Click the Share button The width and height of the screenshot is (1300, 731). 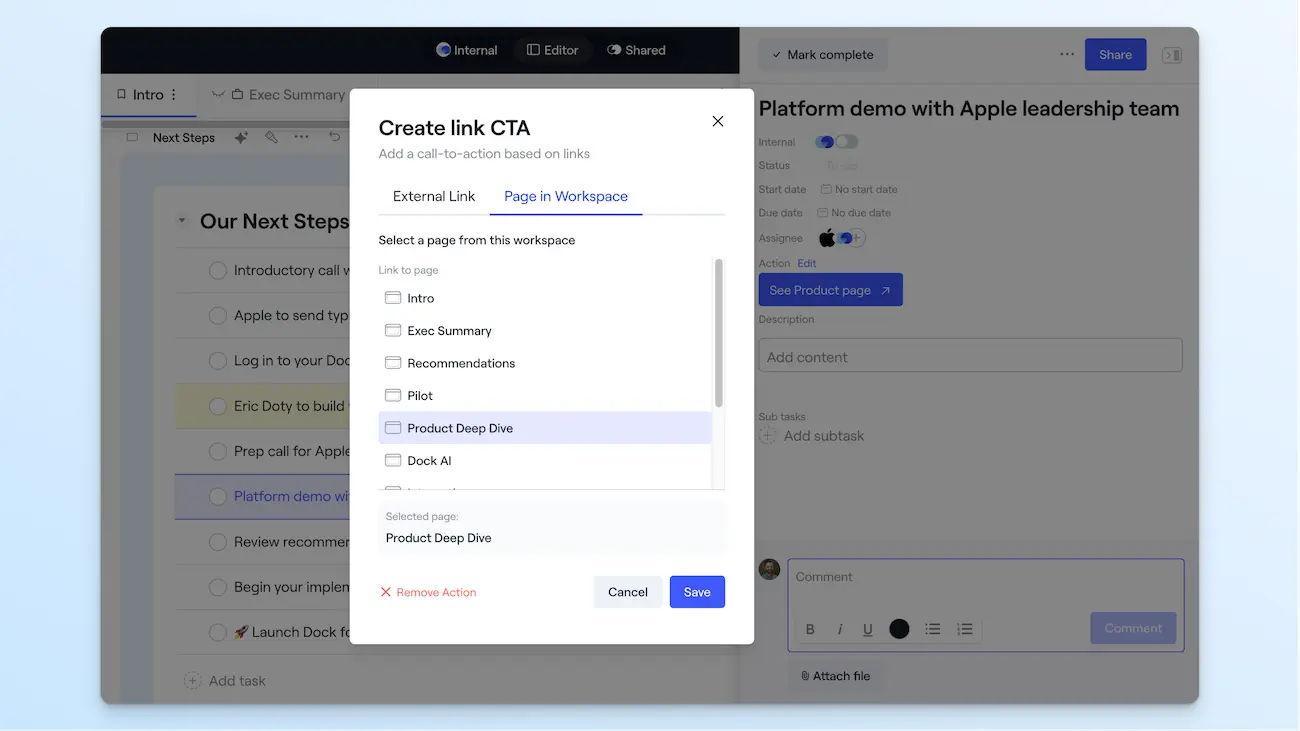1115,55
